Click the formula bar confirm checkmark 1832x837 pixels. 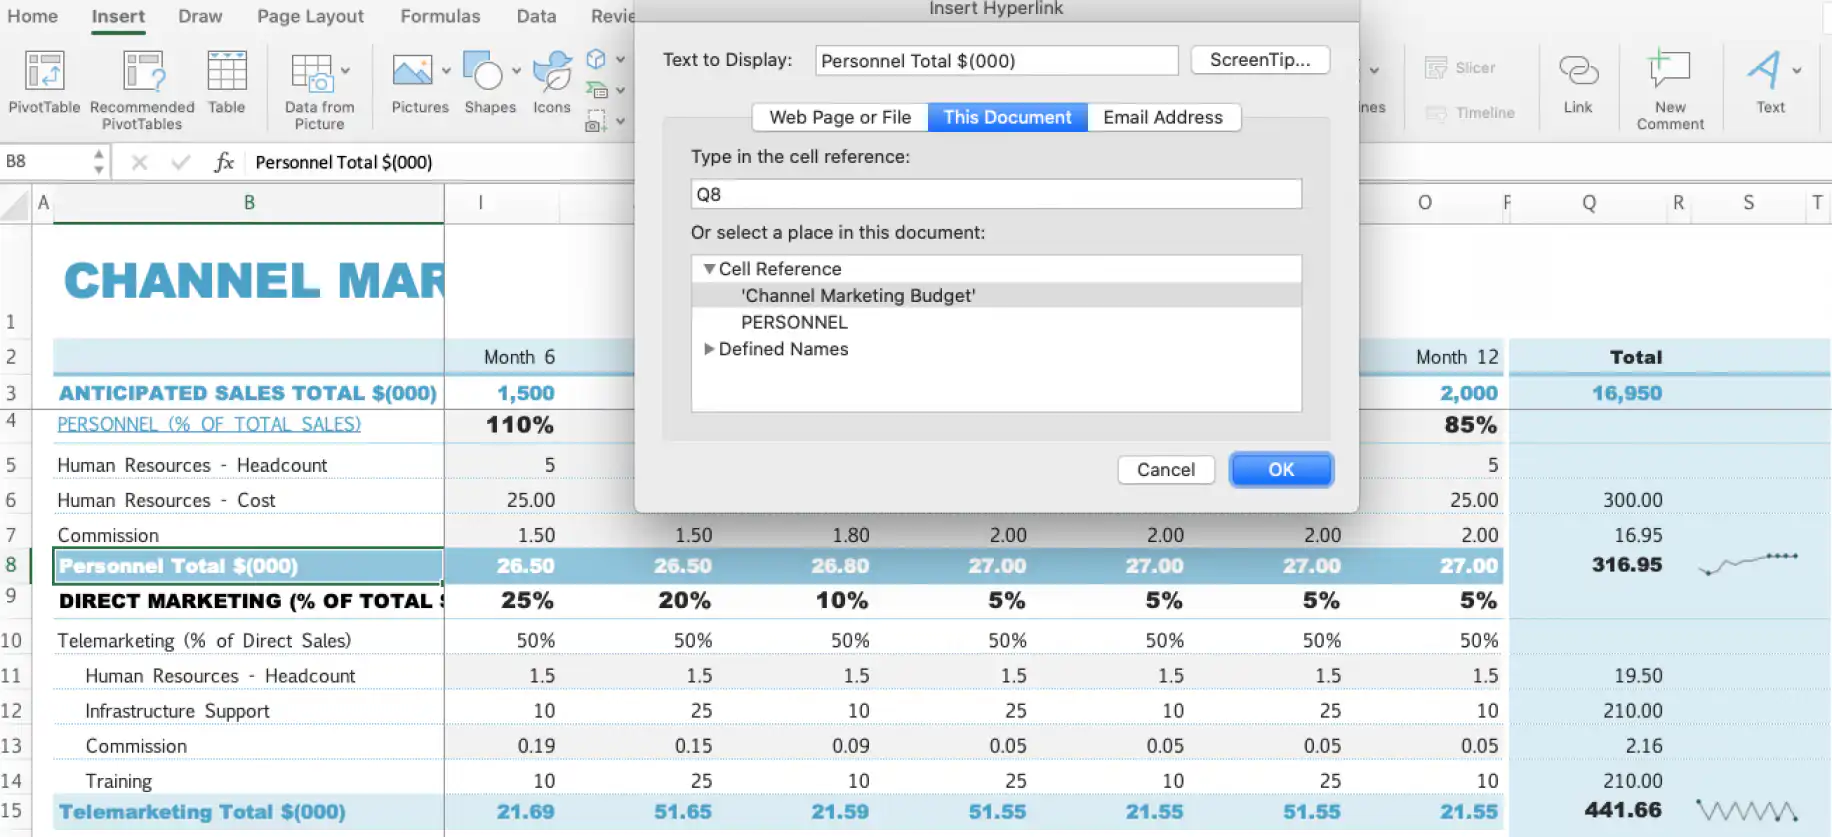tap(180, 162)
